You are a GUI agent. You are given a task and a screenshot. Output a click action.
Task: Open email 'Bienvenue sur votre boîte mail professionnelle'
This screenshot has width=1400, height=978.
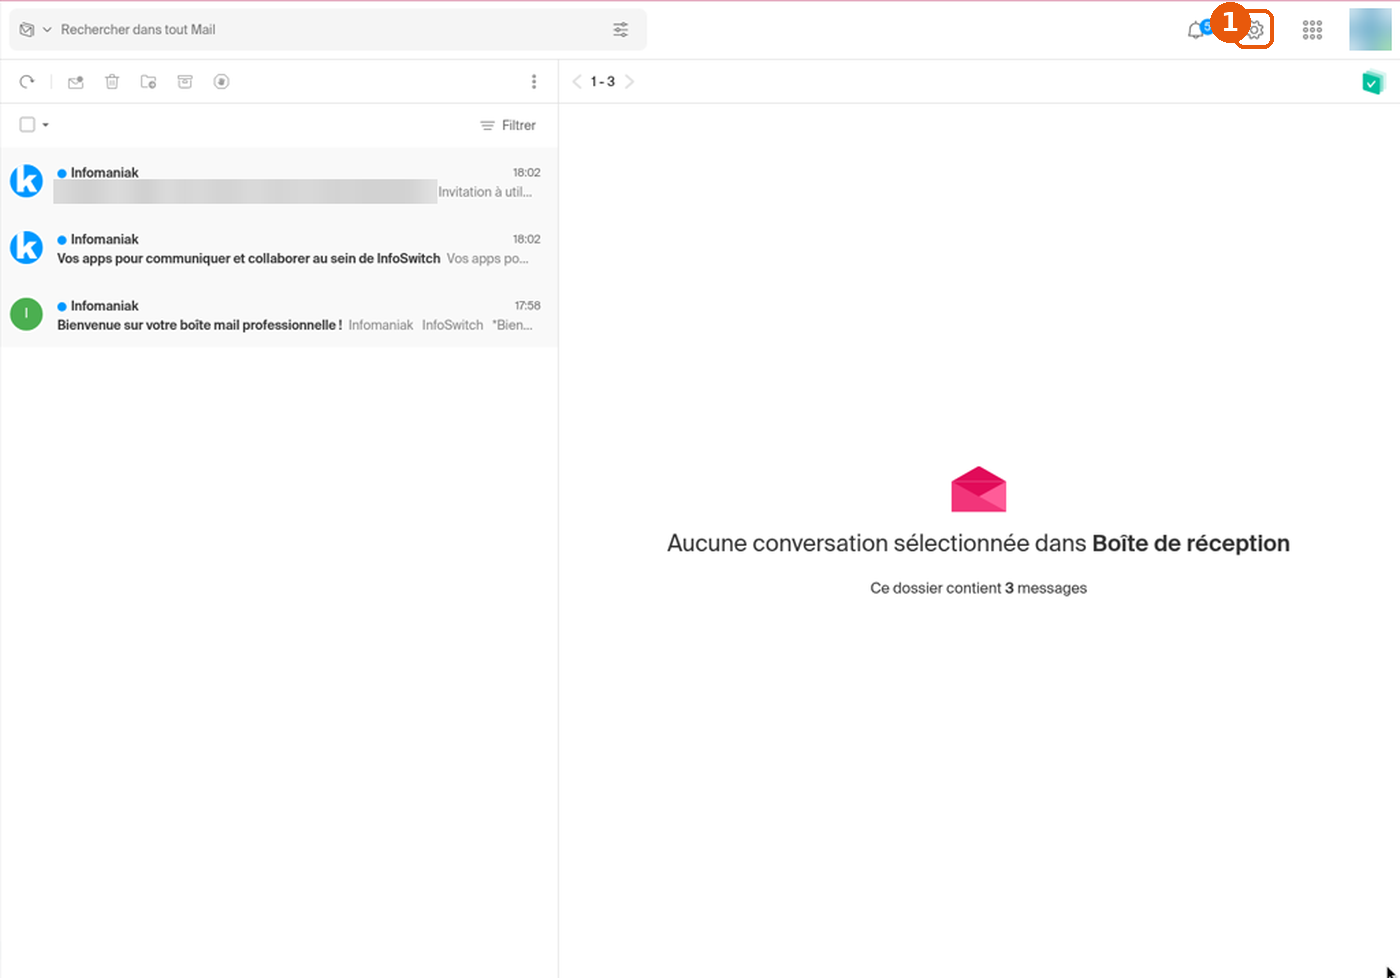pos(279,315)
